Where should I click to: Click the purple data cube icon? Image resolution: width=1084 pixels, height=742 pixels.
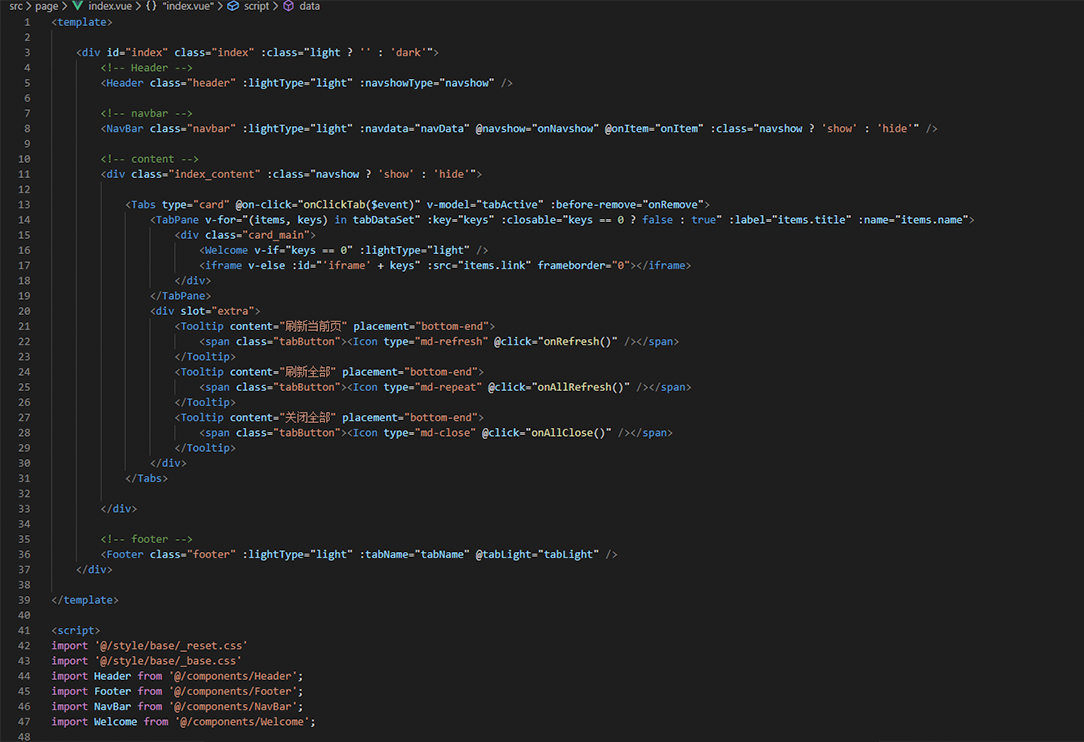click(289, 6)
